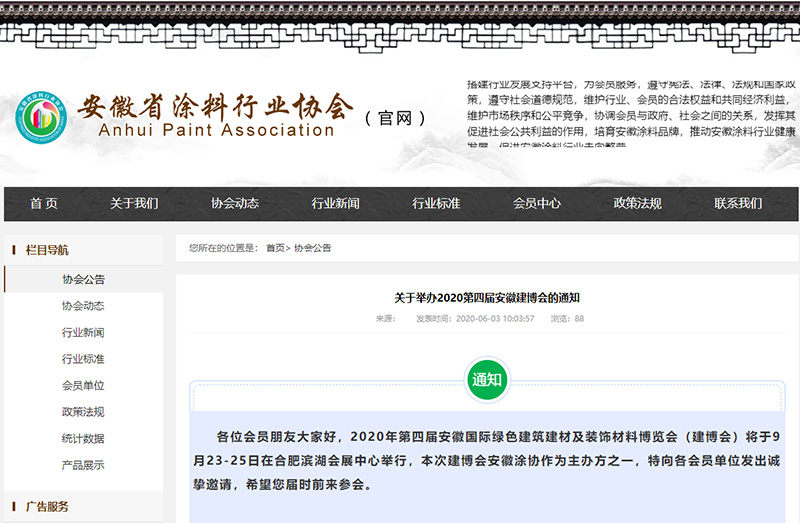Click the green 通知 badge
This screenshot has width=800, height=523.
pyautogui.click(x=487, y=380)
